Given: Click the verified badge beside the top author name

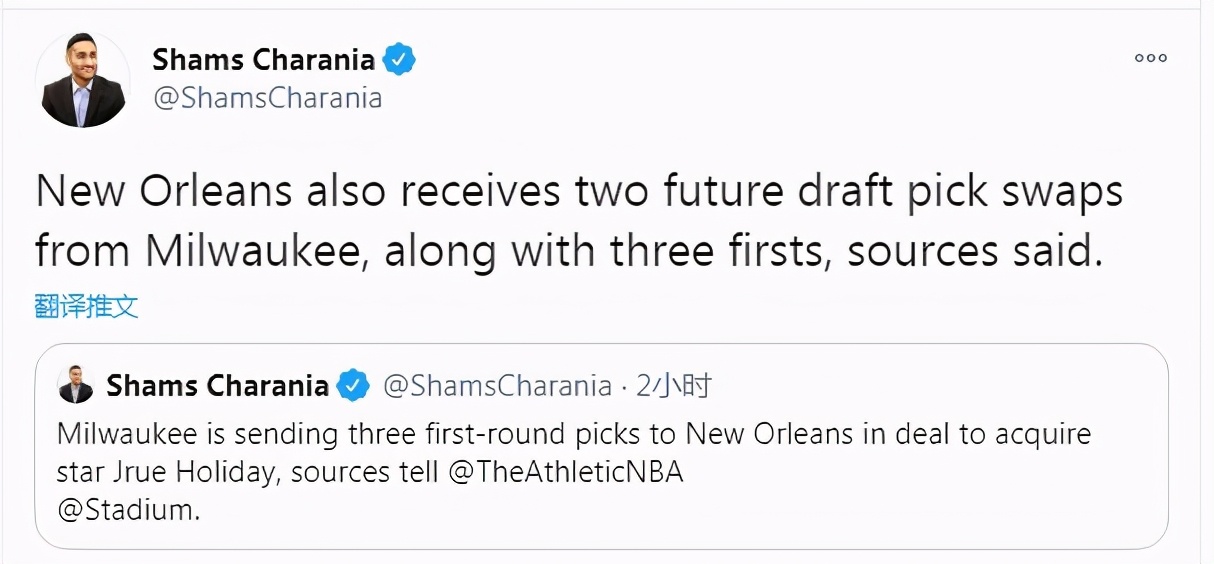Looking at the screenshot, I should pos(400,60).
